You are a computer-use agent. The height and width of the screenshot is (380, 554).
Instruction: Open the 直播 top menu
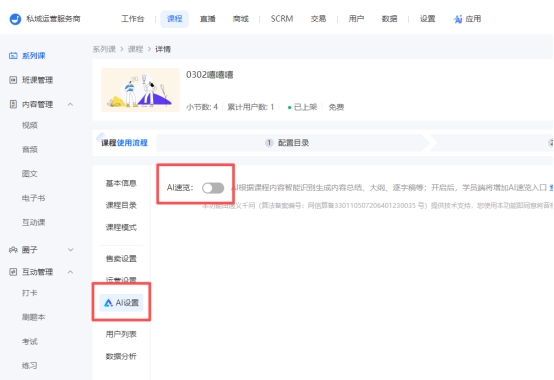208,19
